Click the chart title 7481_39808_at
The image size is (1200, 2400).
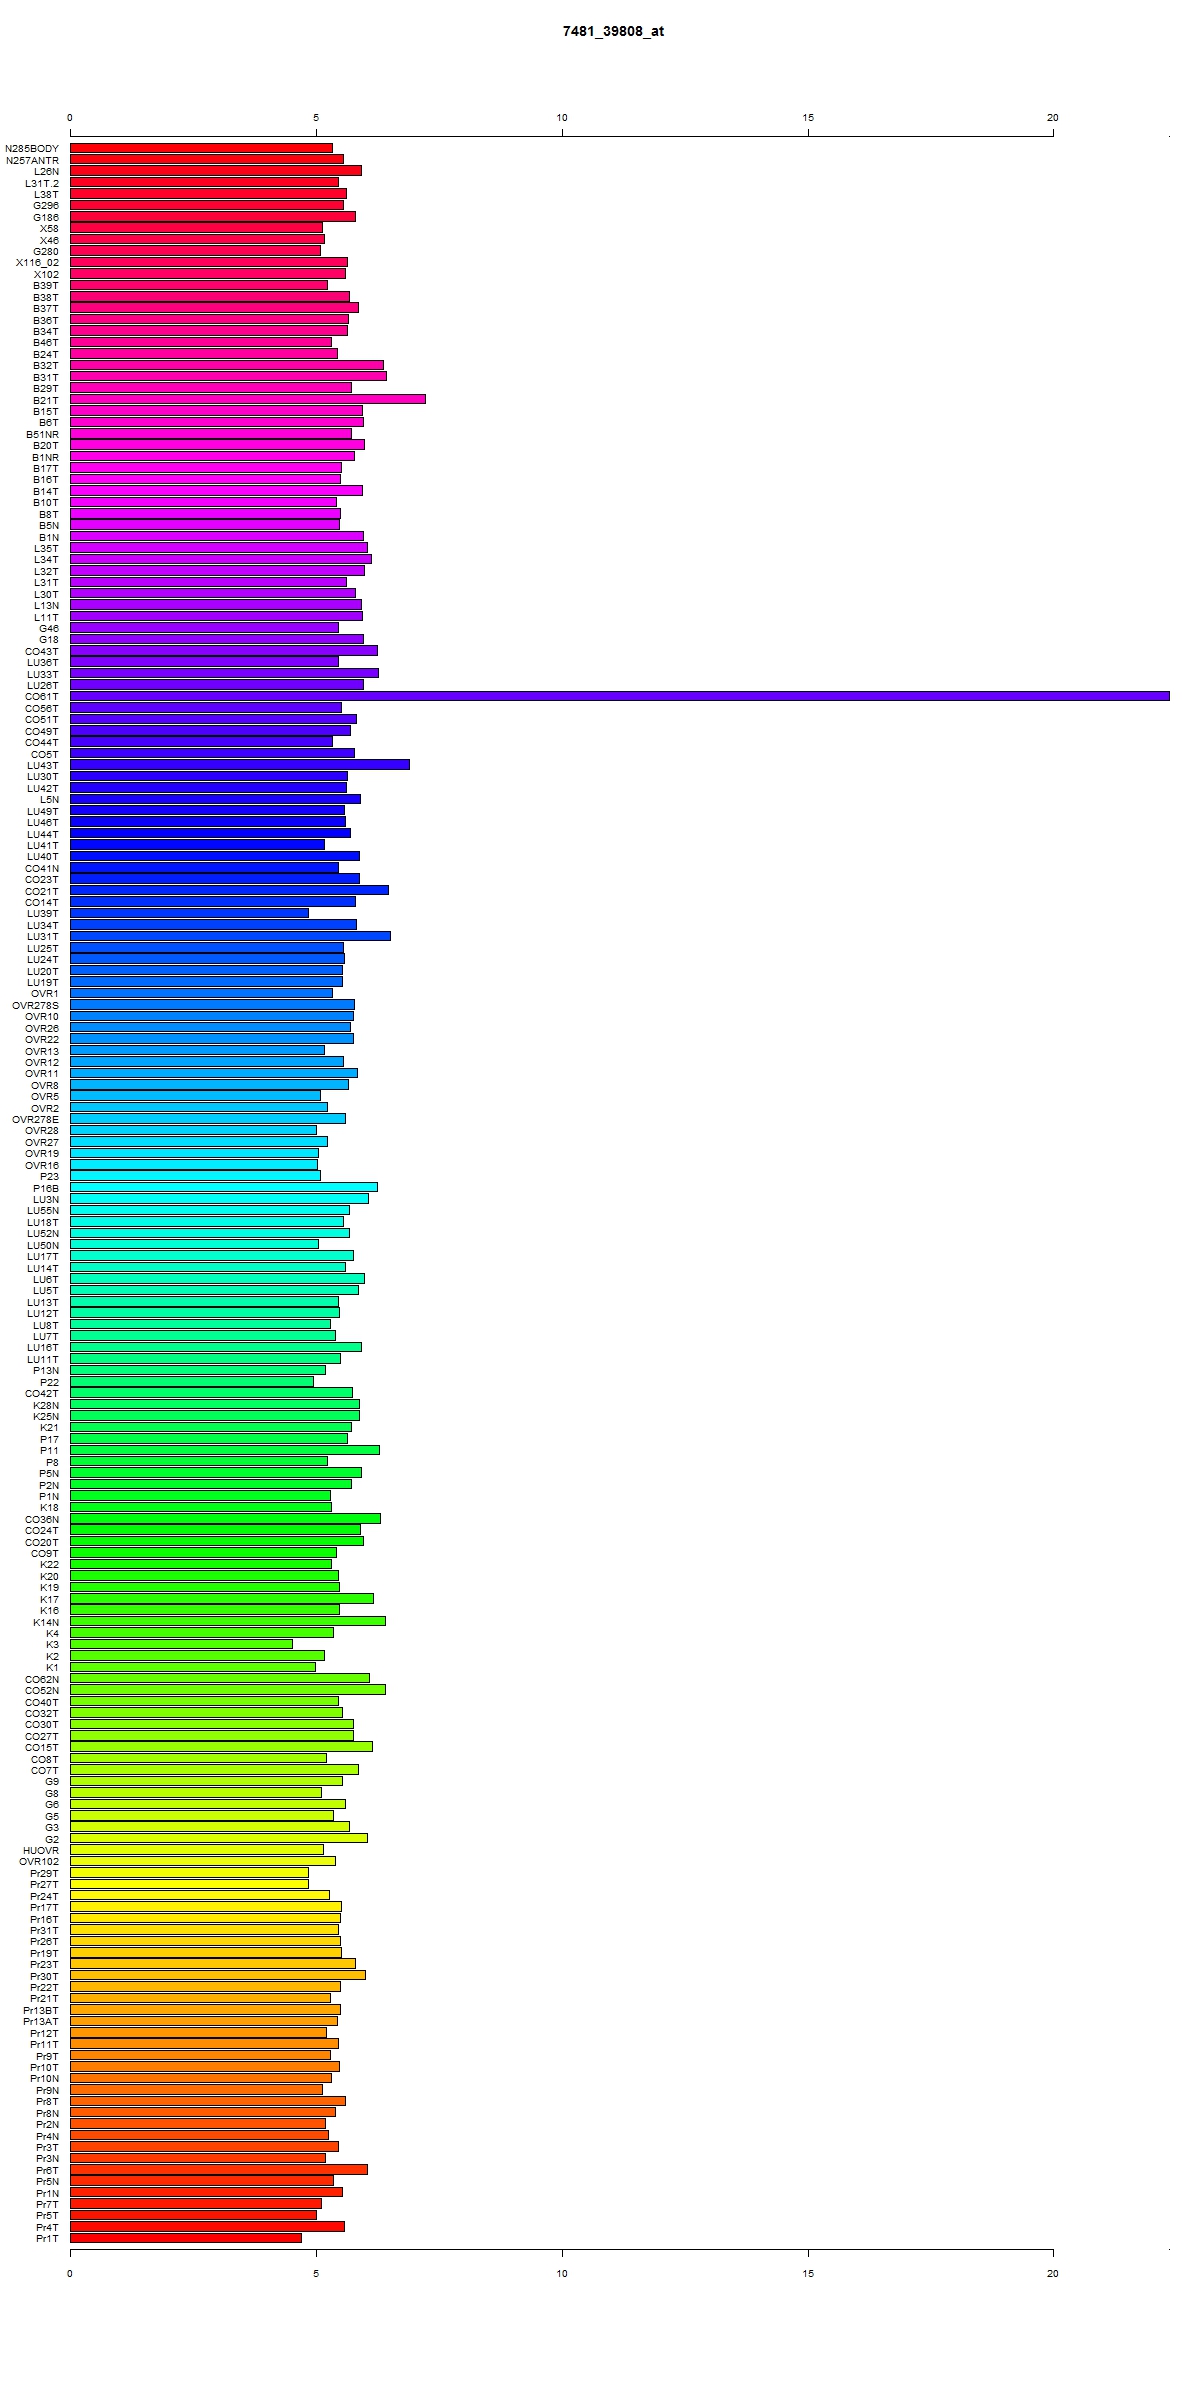pyautogui.click(x=613, y=31)
